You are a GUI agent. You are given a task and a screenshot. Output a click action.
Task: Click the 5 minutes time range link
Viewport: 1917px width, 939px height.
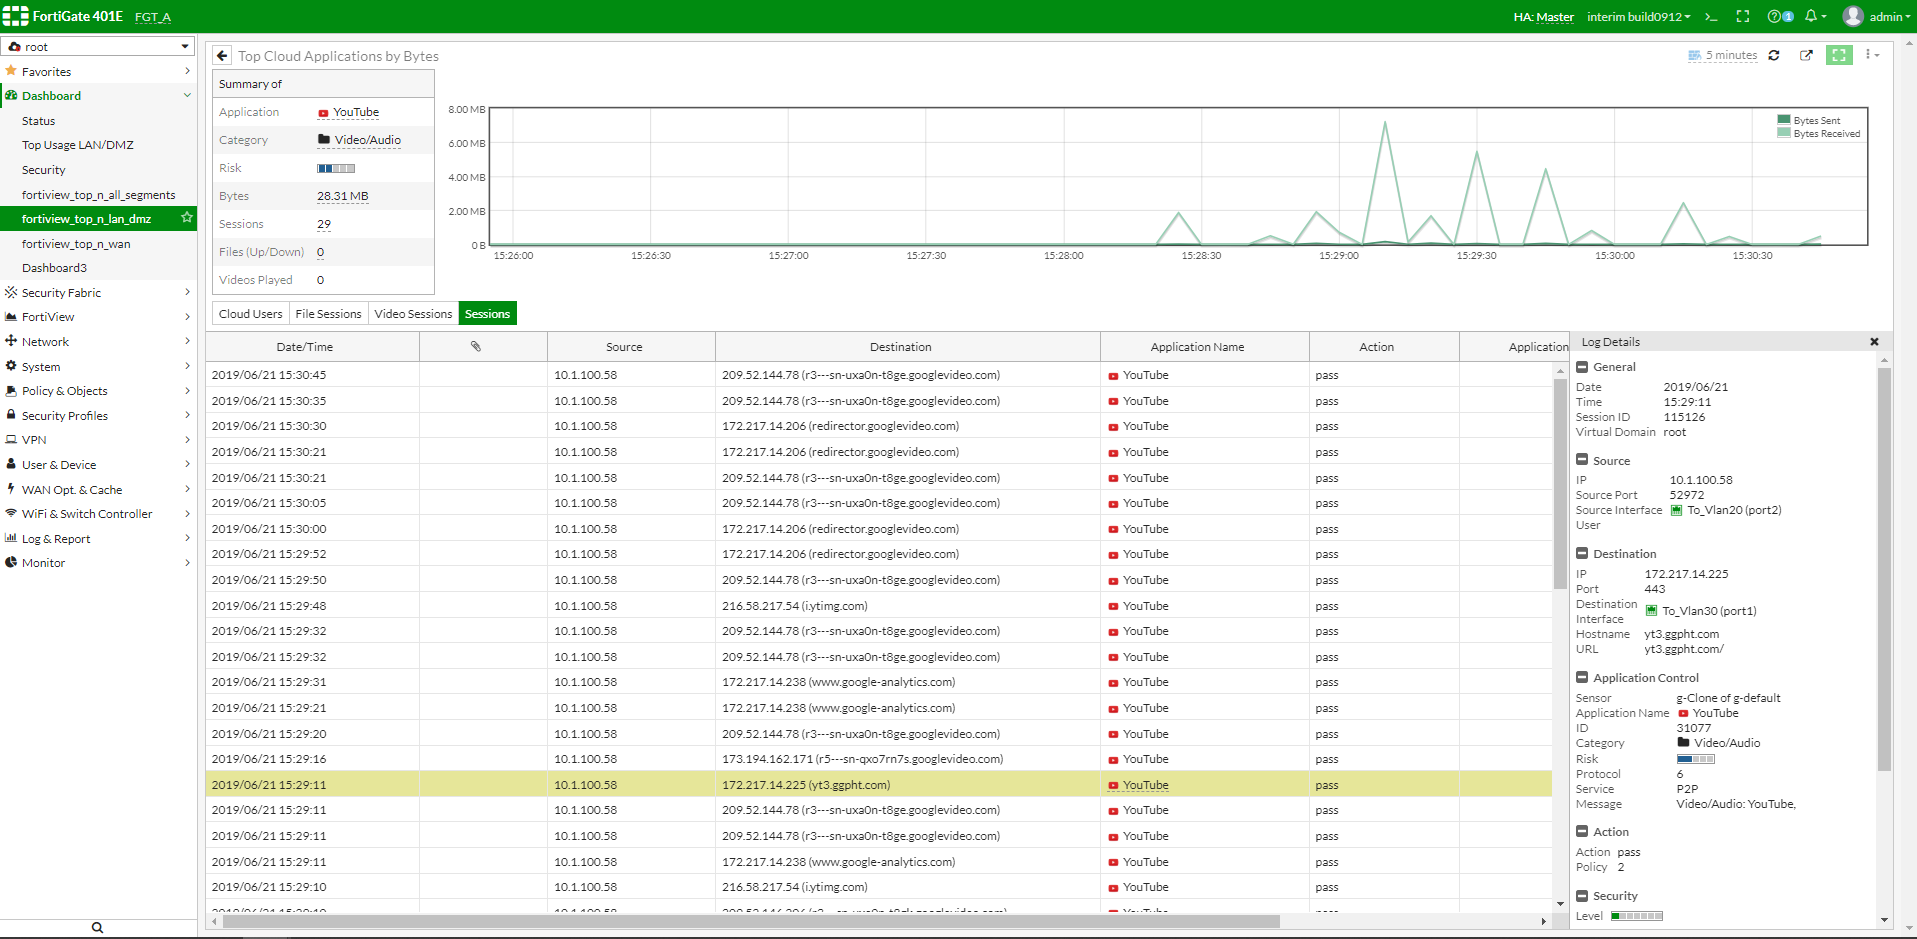(x=1730, y=56)
